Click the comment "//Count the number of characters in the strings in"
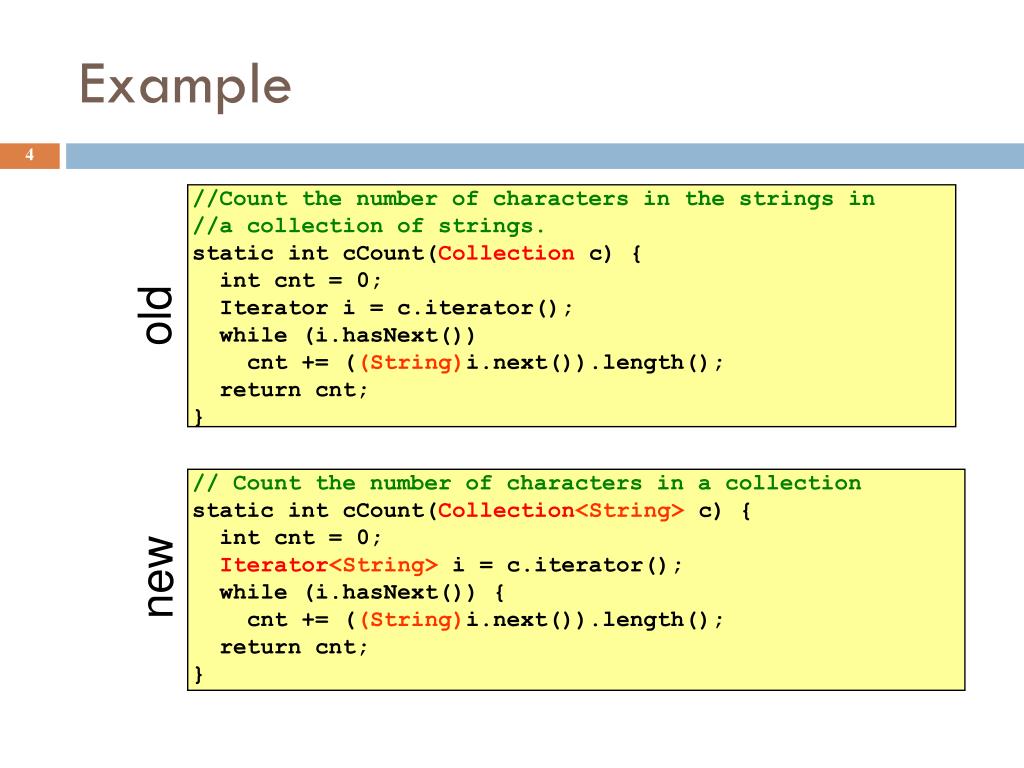The height and width of the screenshot is (768, 1024). coord(534,199)
